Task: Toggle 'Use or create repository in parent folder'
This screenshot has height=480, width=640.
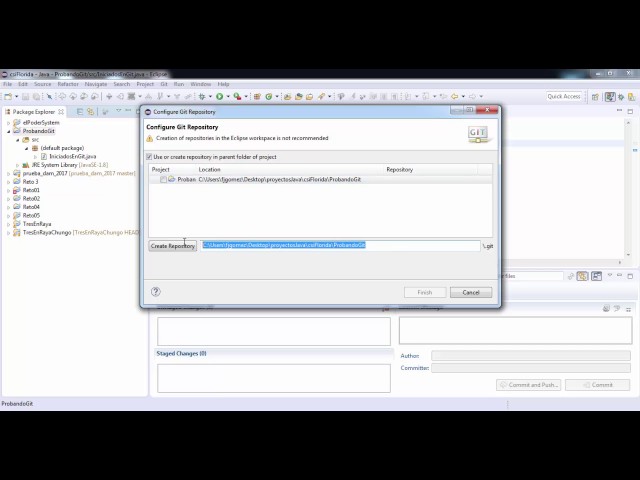Action: tap(149, 157)
